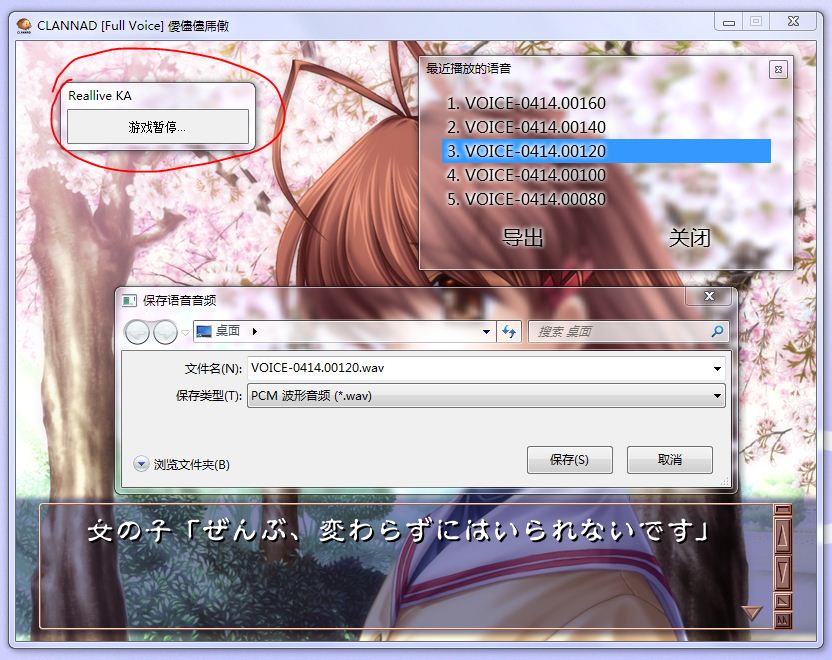Click the desktop icon in the address bar
The height and width of the screenshot is (660, 832).
coord(204,332)
